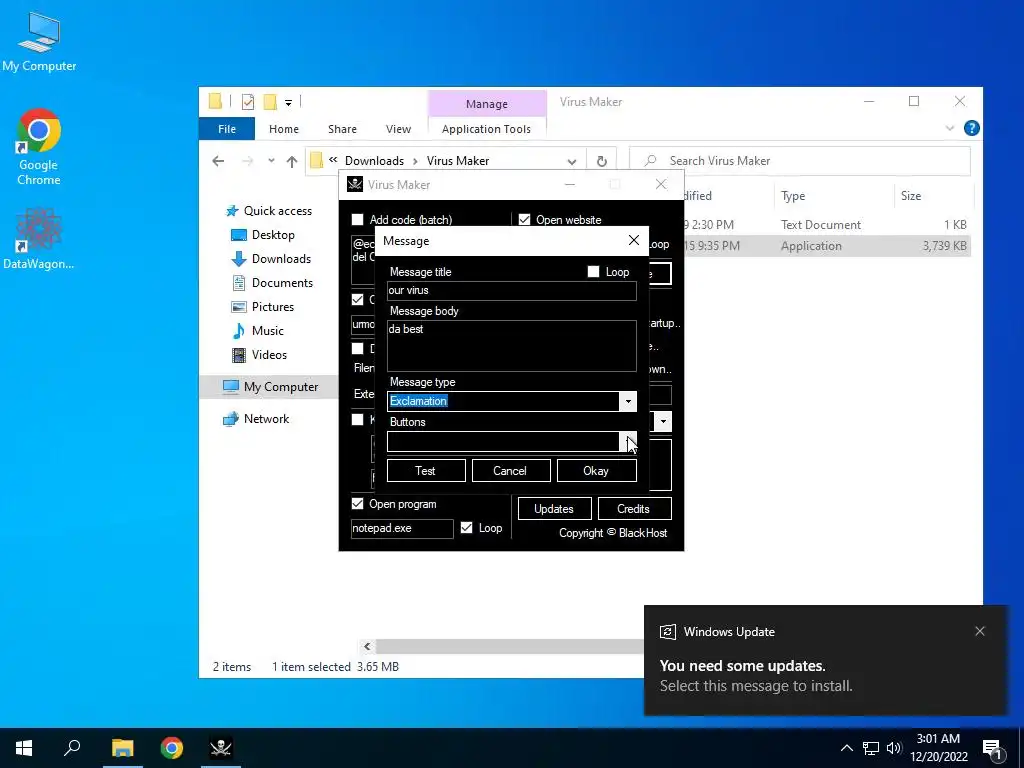This screenshot has width=1024, height=768.
Task: Open My Computer desktop icon
Action: [39, 42]
